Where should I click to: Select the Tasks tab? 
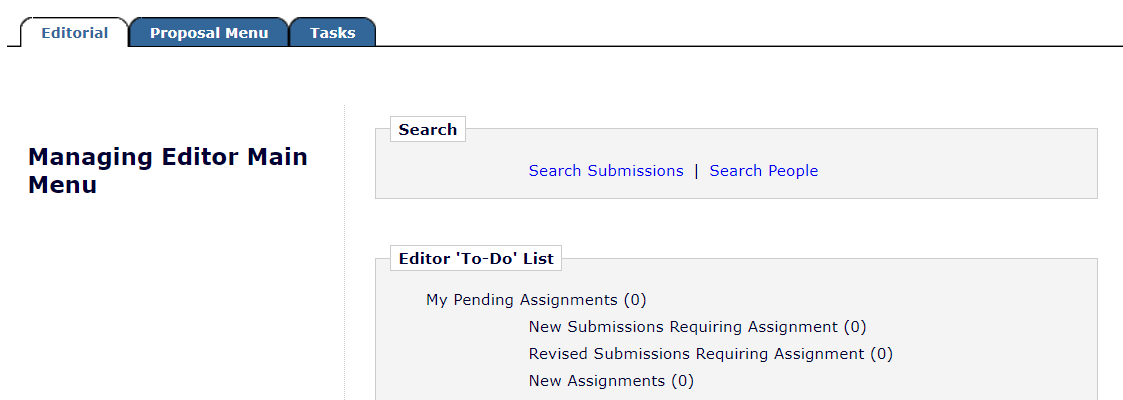coord(332,33)
